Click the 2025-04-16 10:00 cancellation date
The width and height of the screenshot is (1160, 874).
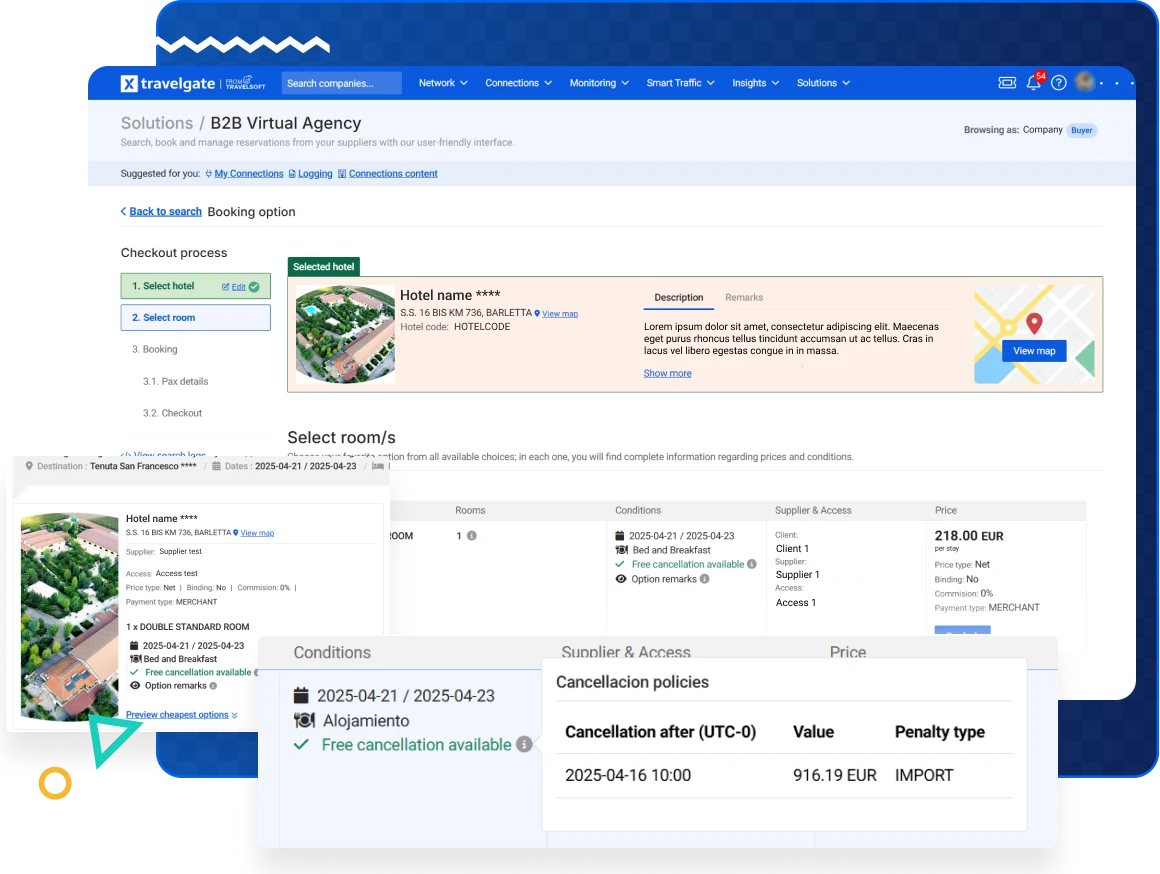[x=628, y=776]
